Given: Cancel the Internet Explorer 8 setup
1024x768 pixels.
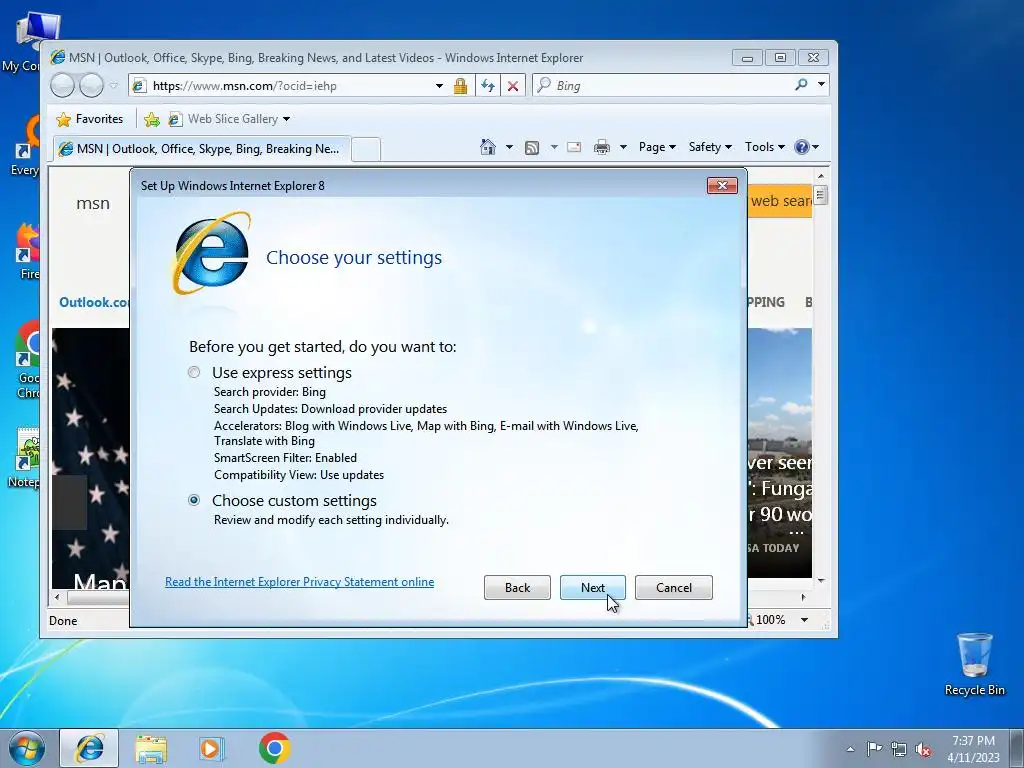Looking at the screenshot, I should point(673,588).
